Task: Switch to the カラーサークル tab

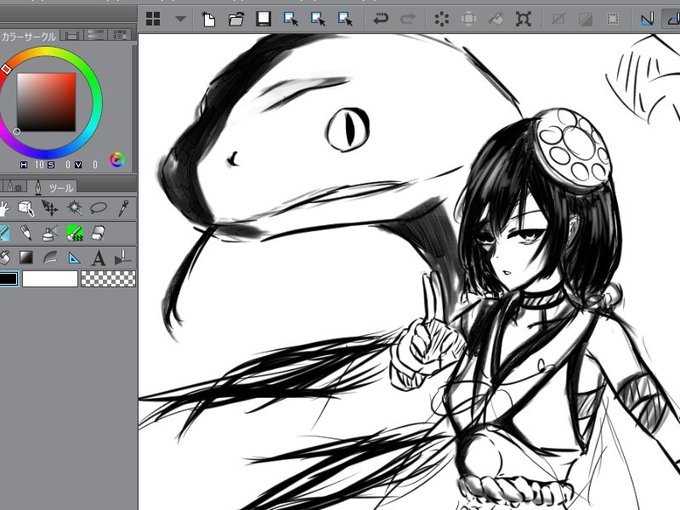Action: [29, 37]
